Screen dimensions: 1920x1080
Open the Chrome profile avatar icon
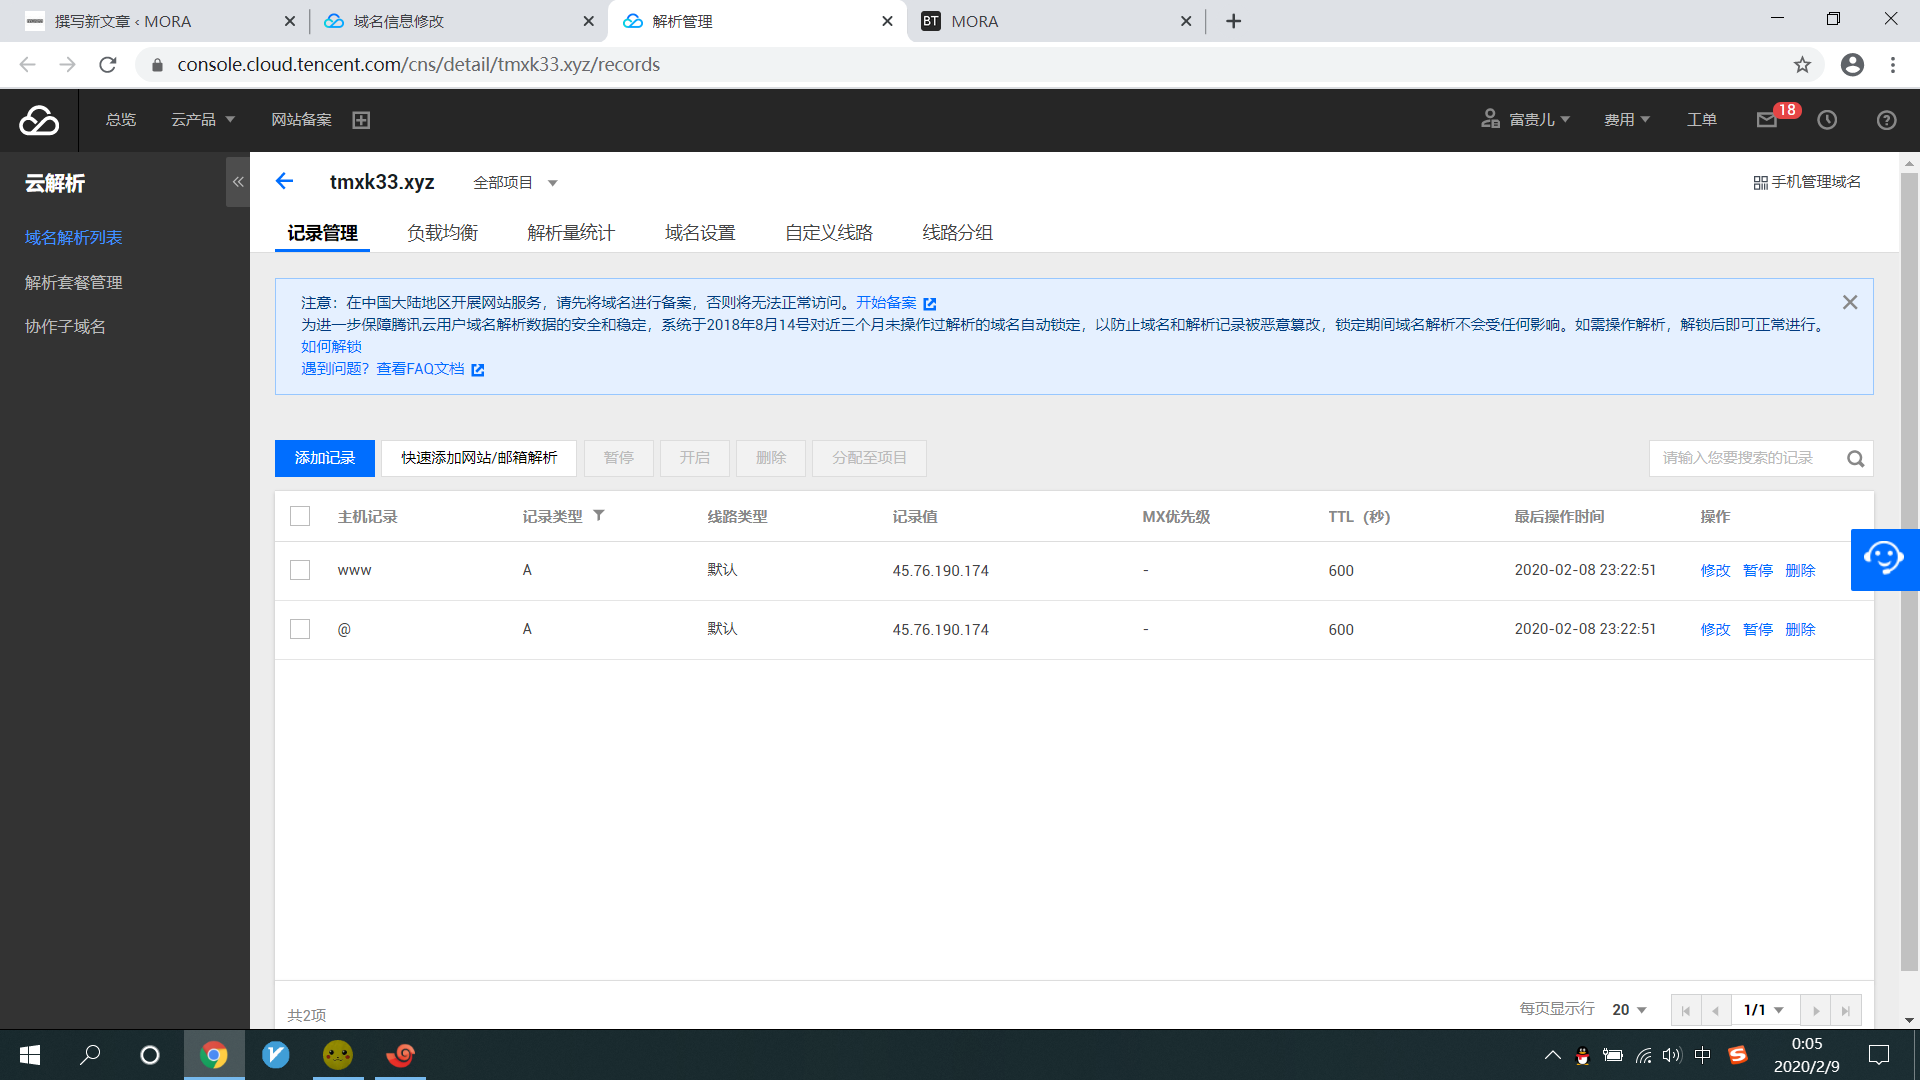pos(1852,65)
